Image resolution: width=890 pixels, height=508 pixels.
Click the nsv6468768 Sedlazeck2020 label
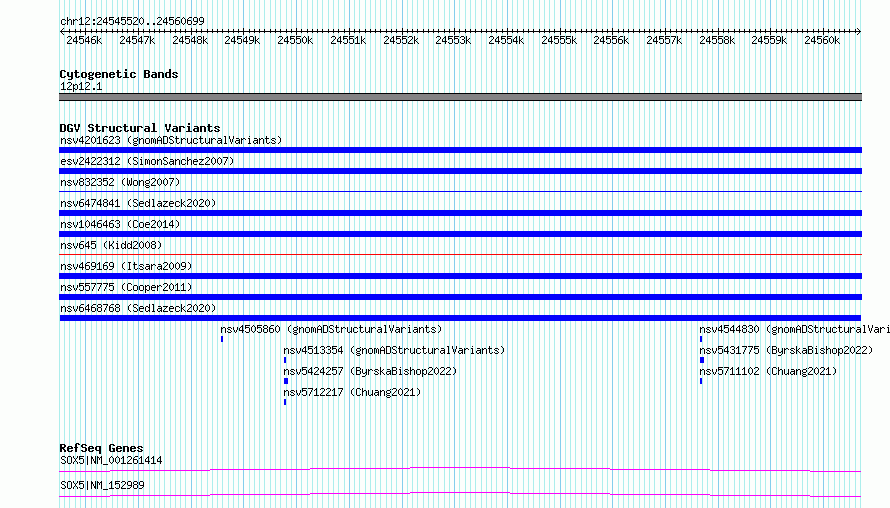coord(138,308)
